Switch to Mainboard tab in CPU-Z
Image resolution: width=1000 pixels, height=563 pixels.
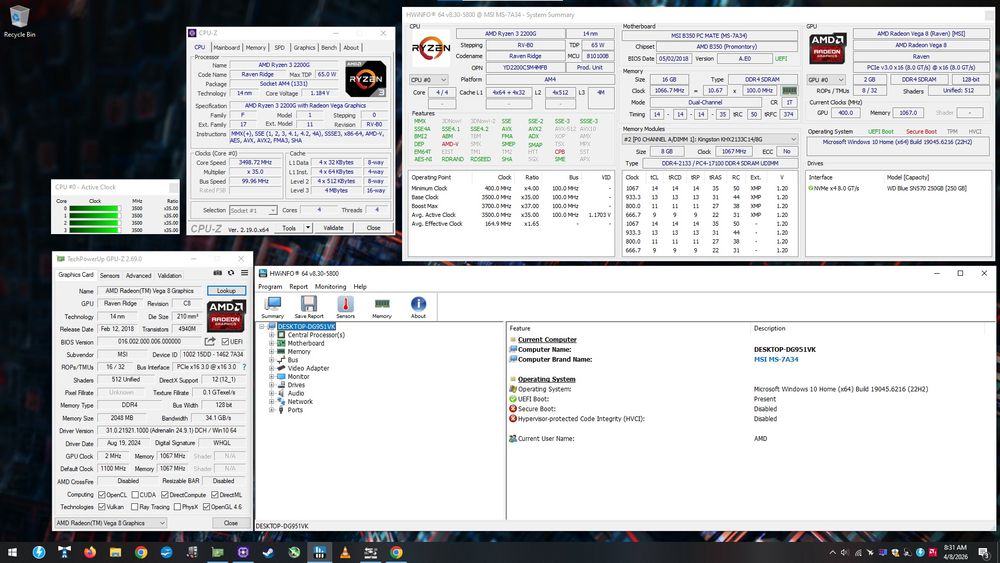click(226, 48)
